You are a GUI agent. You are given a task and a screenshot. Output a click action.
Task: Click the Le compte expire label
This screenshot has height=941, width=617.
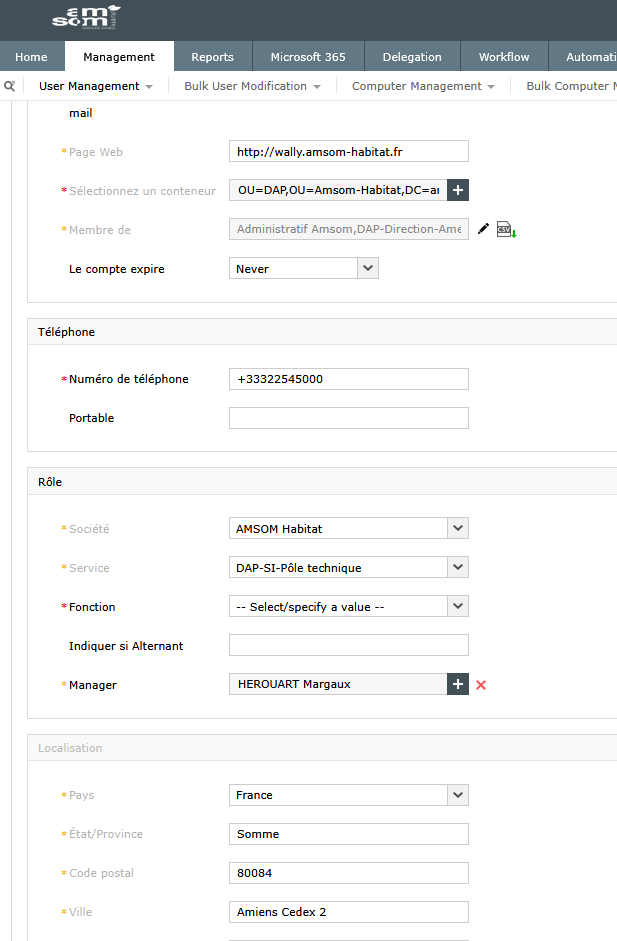point(116,269)
